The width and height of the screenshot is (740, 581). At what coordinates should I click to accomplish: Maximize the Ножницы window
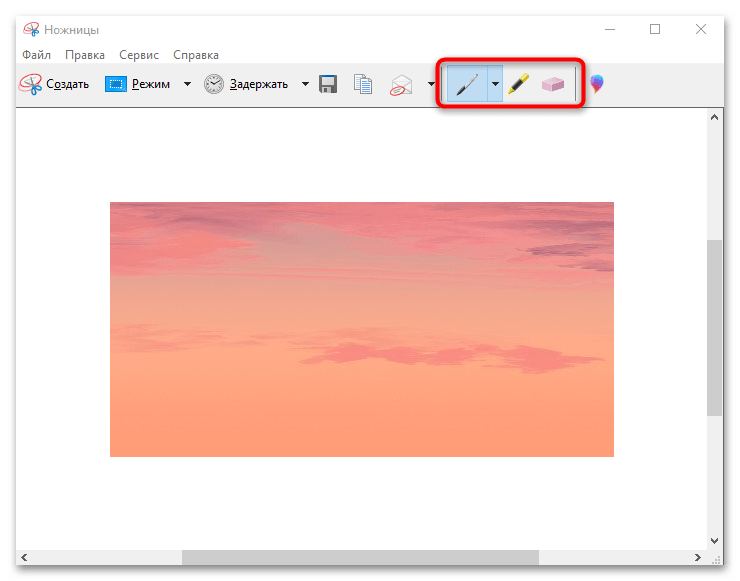(655, 29)
